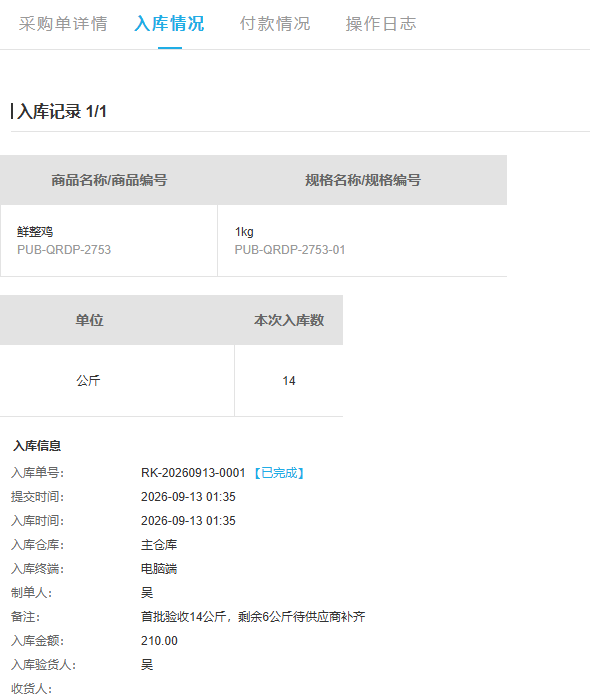Viewport: 590px width, 696px height.
Task: Click the 备注 label
Action: pyautogui.click(x=25, y=617)
